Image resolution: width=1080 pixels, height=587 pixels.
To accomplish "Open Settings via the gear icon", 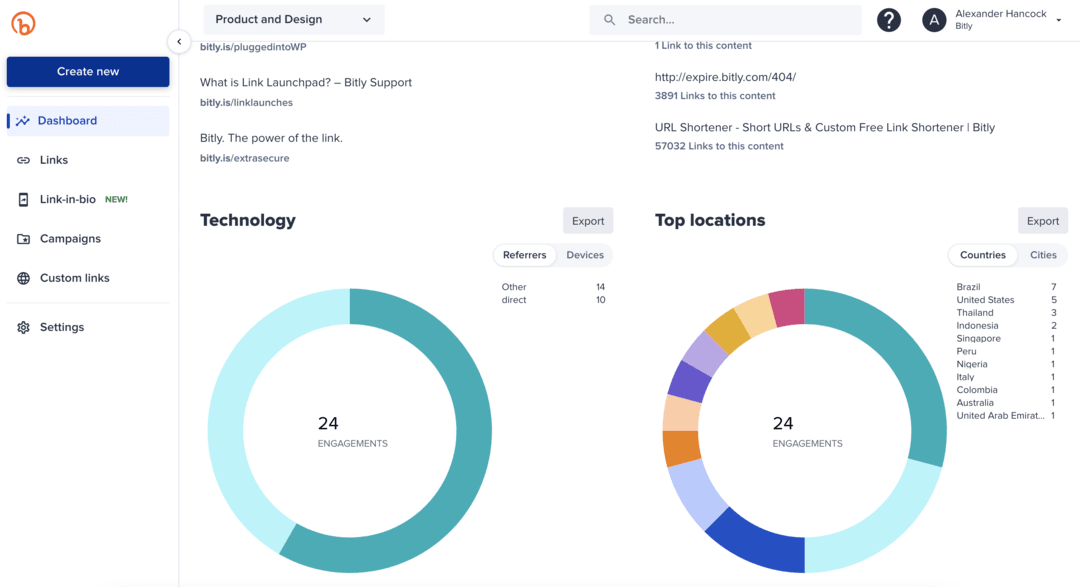I will point(22,326).
